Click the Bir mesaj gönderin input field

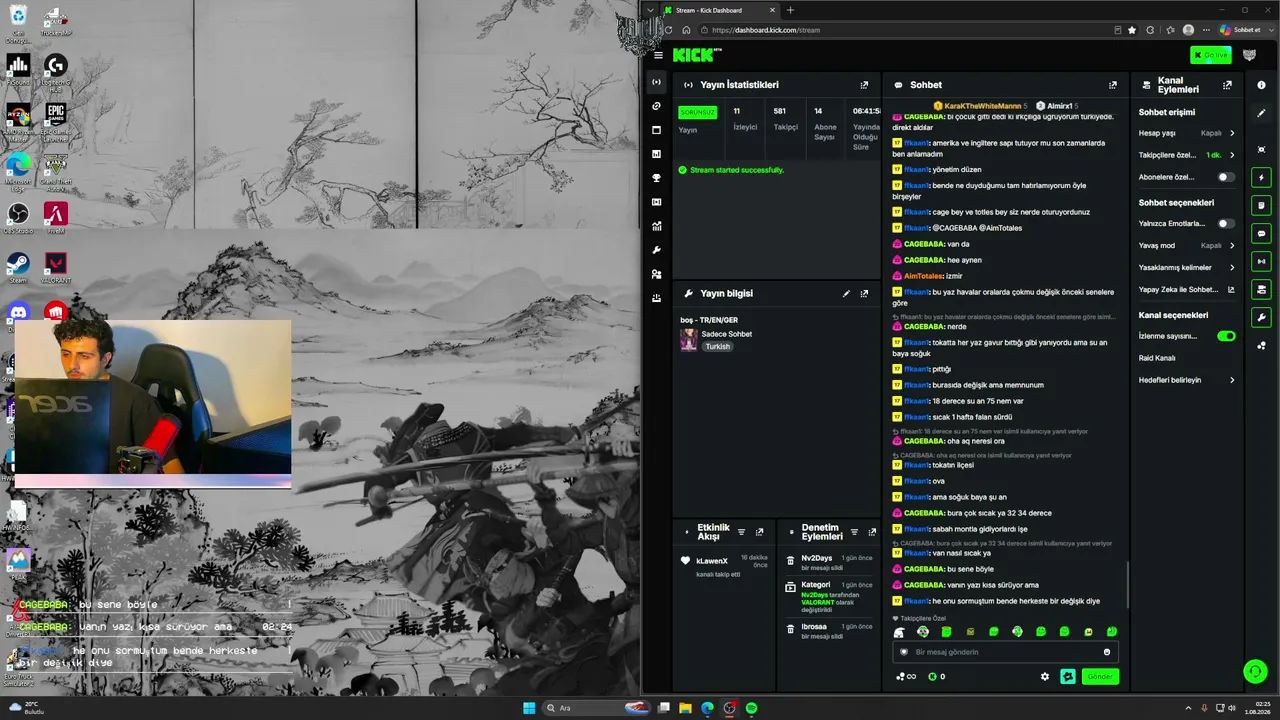[x=1005, y=652]
